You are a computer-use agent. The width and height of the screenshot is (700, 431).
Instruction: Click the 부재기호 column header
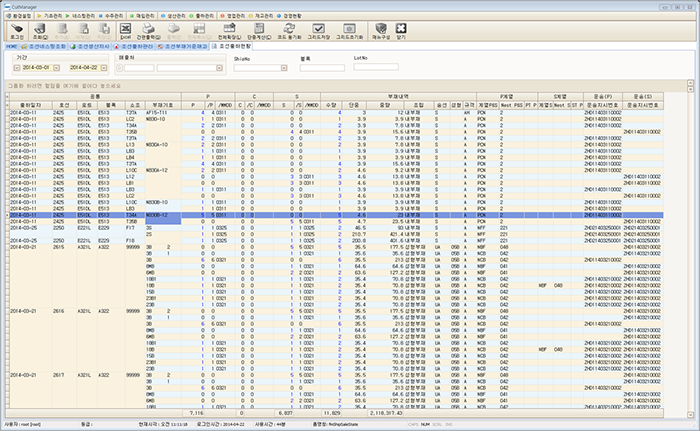click(163, 105)
